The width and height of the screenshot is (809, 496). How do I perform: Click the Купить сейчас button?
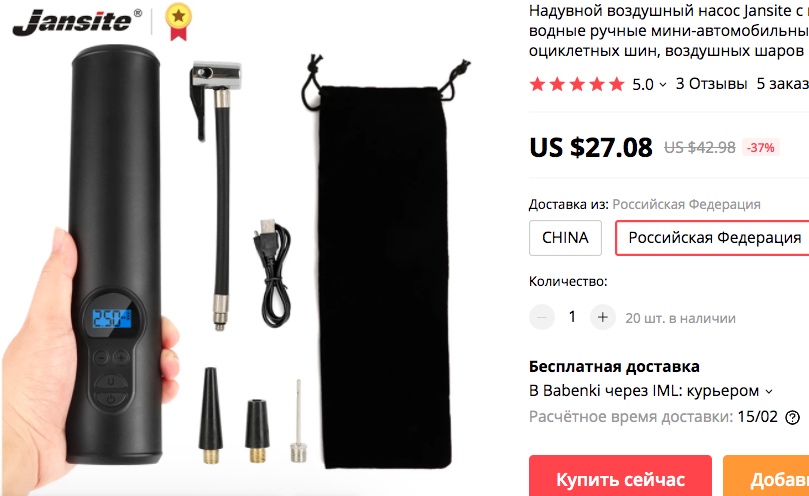coord(620,476)
